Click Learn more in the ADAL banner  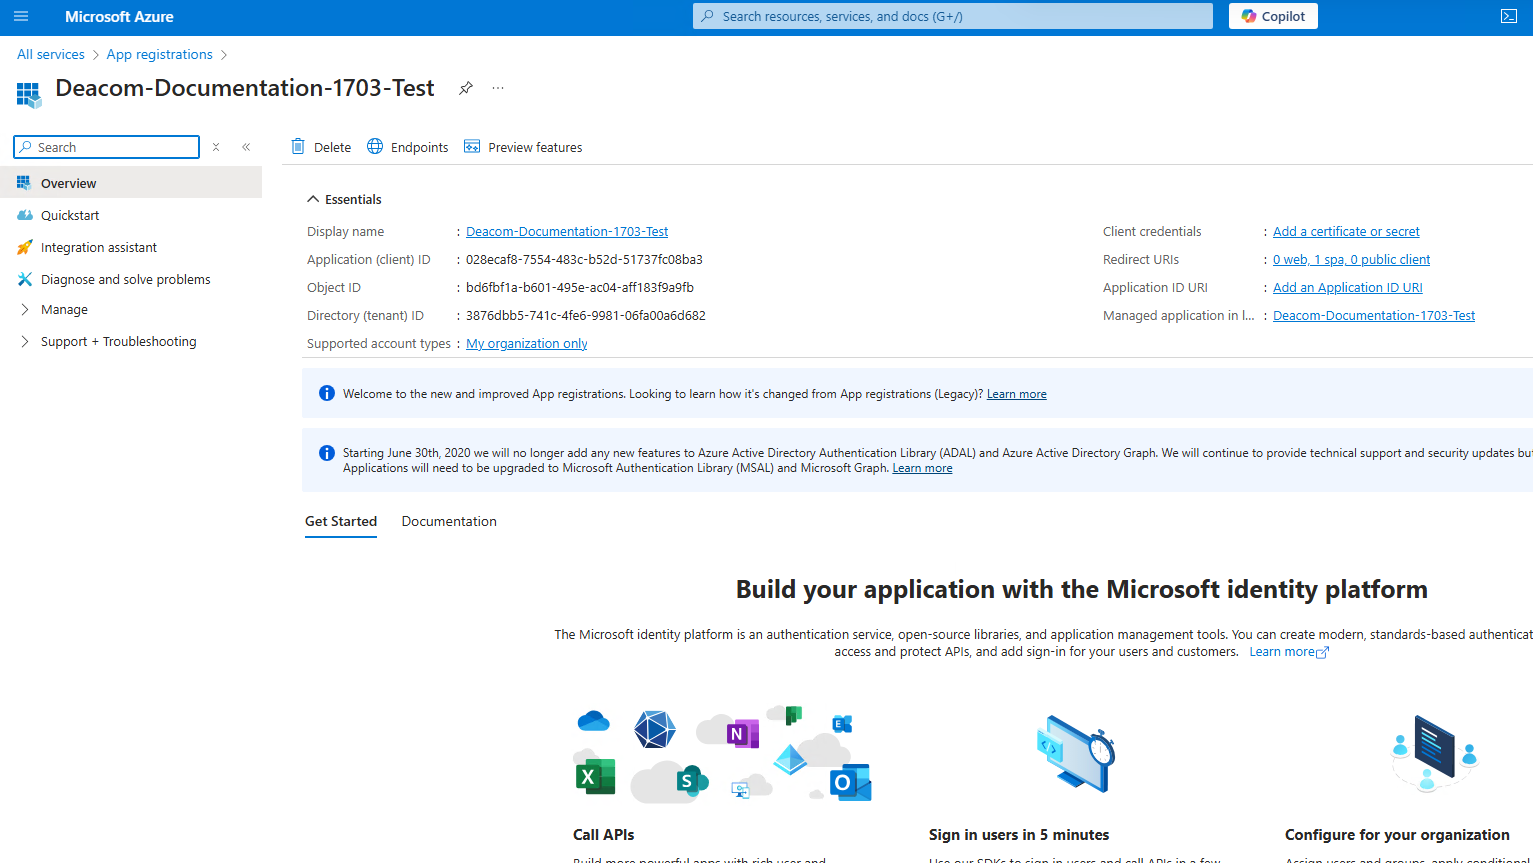922,468
